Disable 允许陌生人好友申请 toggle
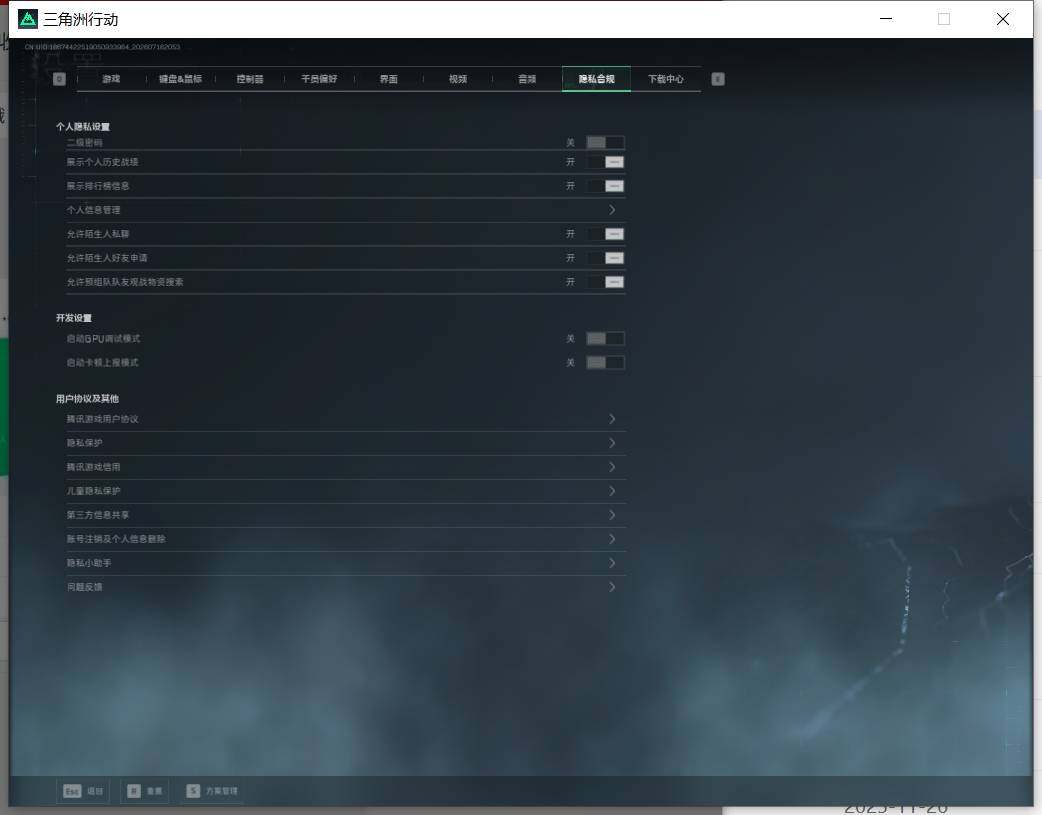Screen dimensions: 1042x815 pos(605,258)
